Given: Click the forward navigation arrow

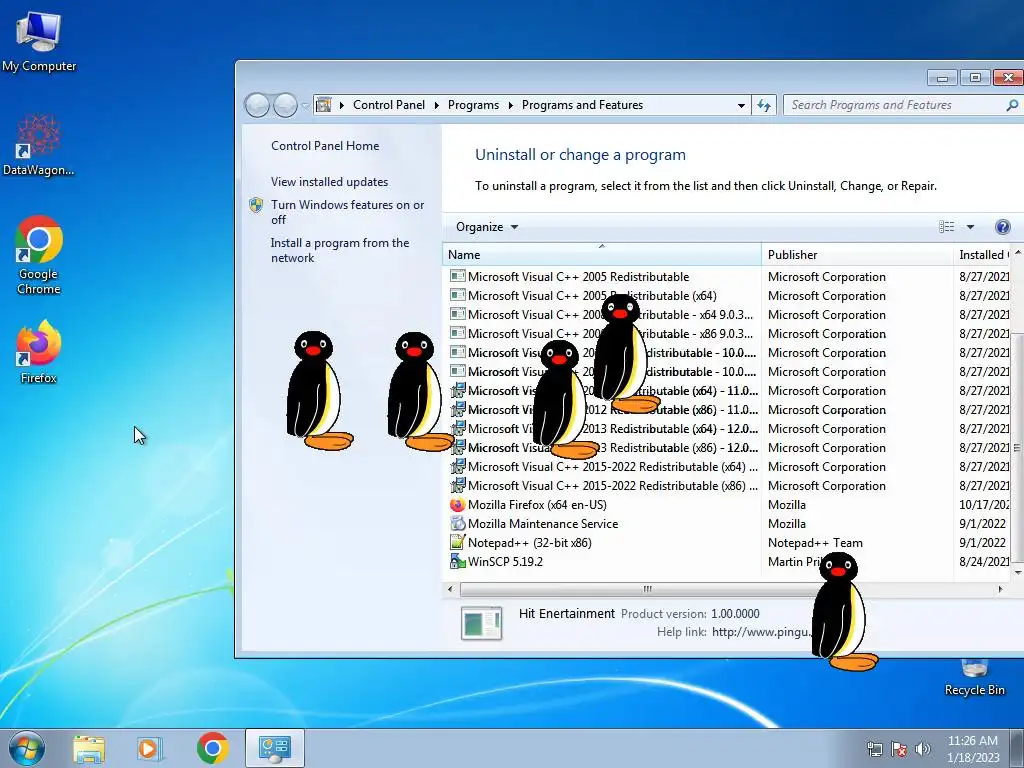Looking at the screenshot, I should (285, 105).
